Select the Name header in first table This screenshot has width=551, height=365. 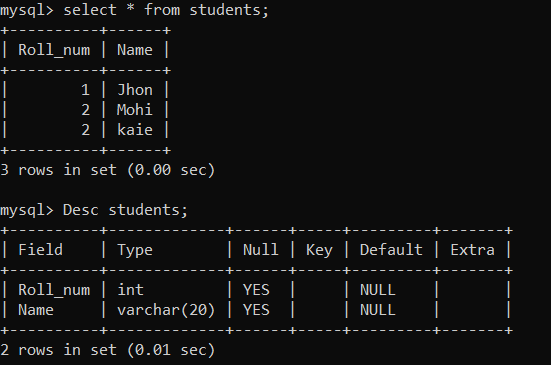point(135,50)
